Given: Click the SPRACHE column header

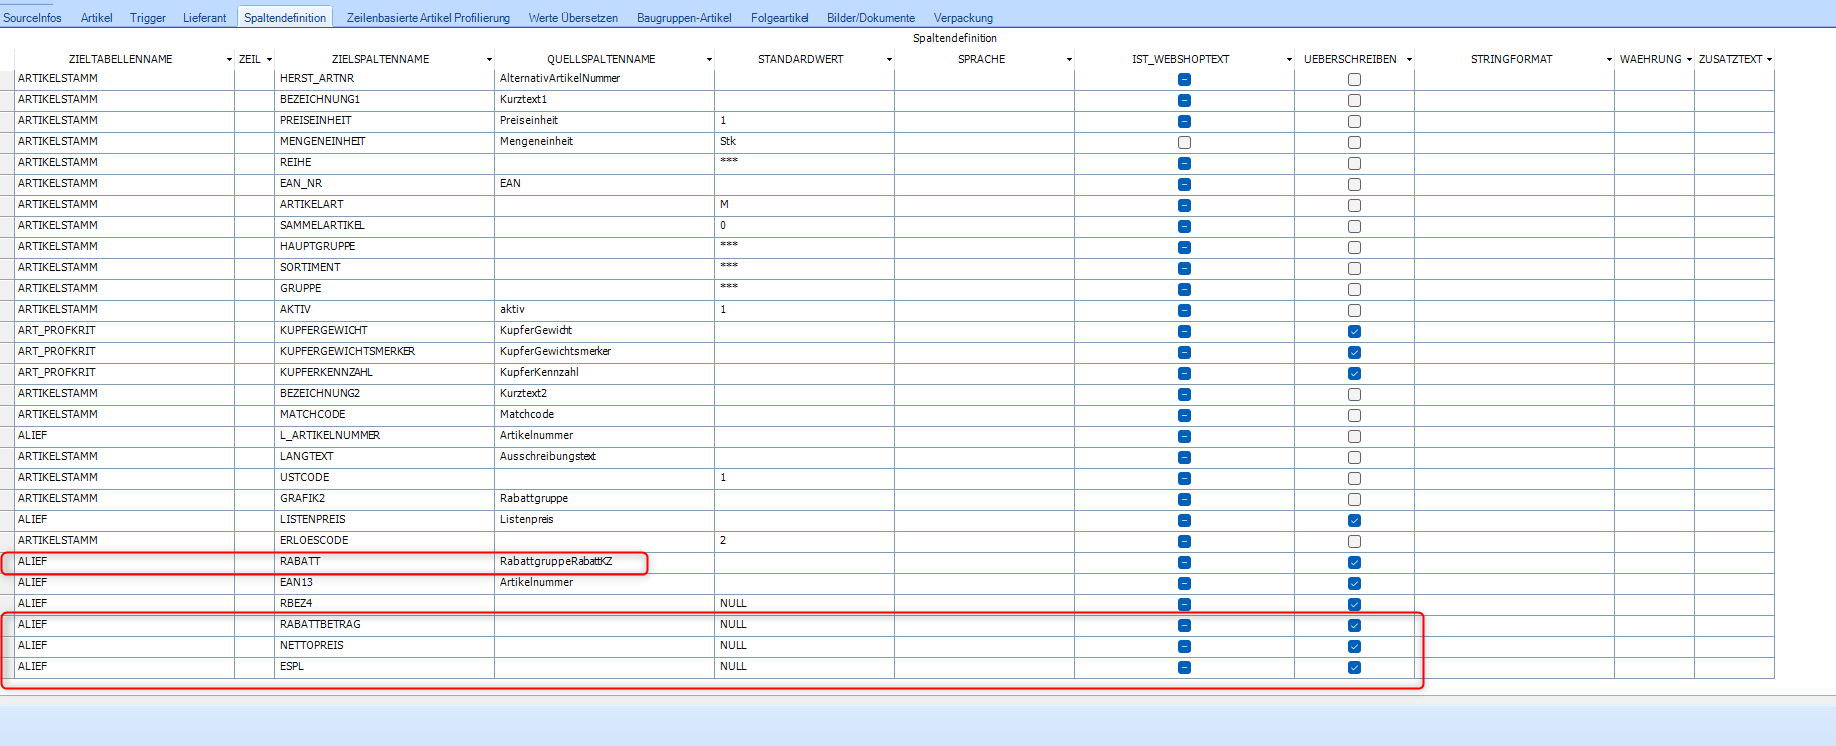Looking at the screenshot, I should pyautogui.click(x=981, y=60).
